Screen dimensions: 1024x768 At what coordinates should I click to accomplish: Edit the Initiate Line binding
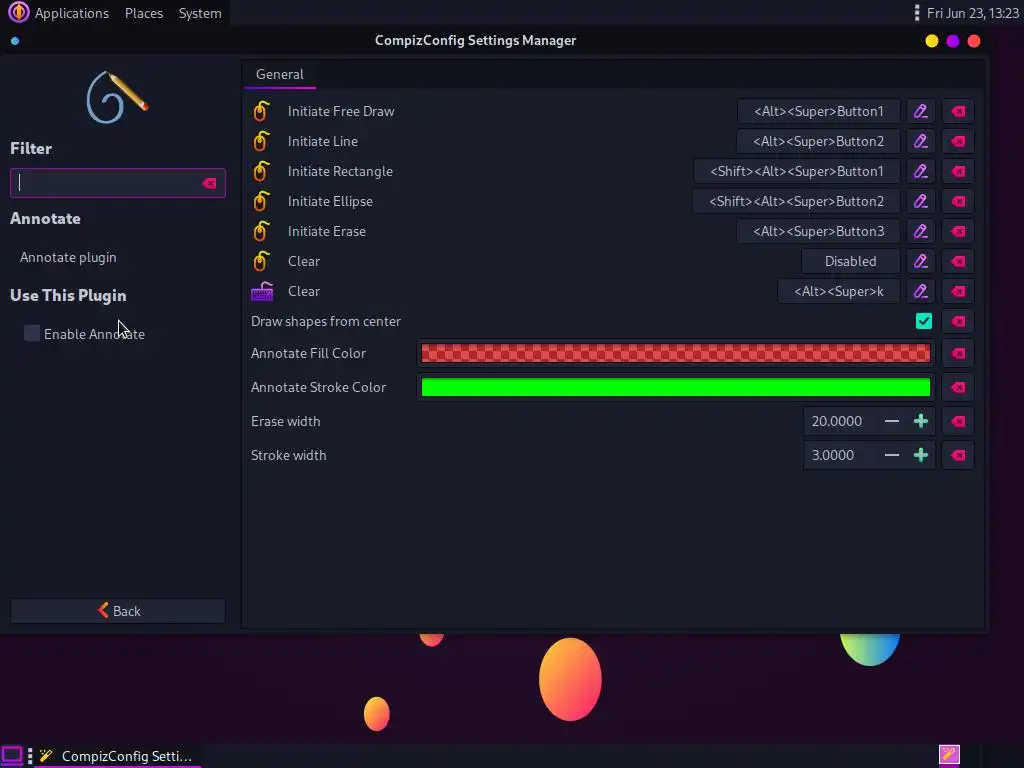coord(921,141)
